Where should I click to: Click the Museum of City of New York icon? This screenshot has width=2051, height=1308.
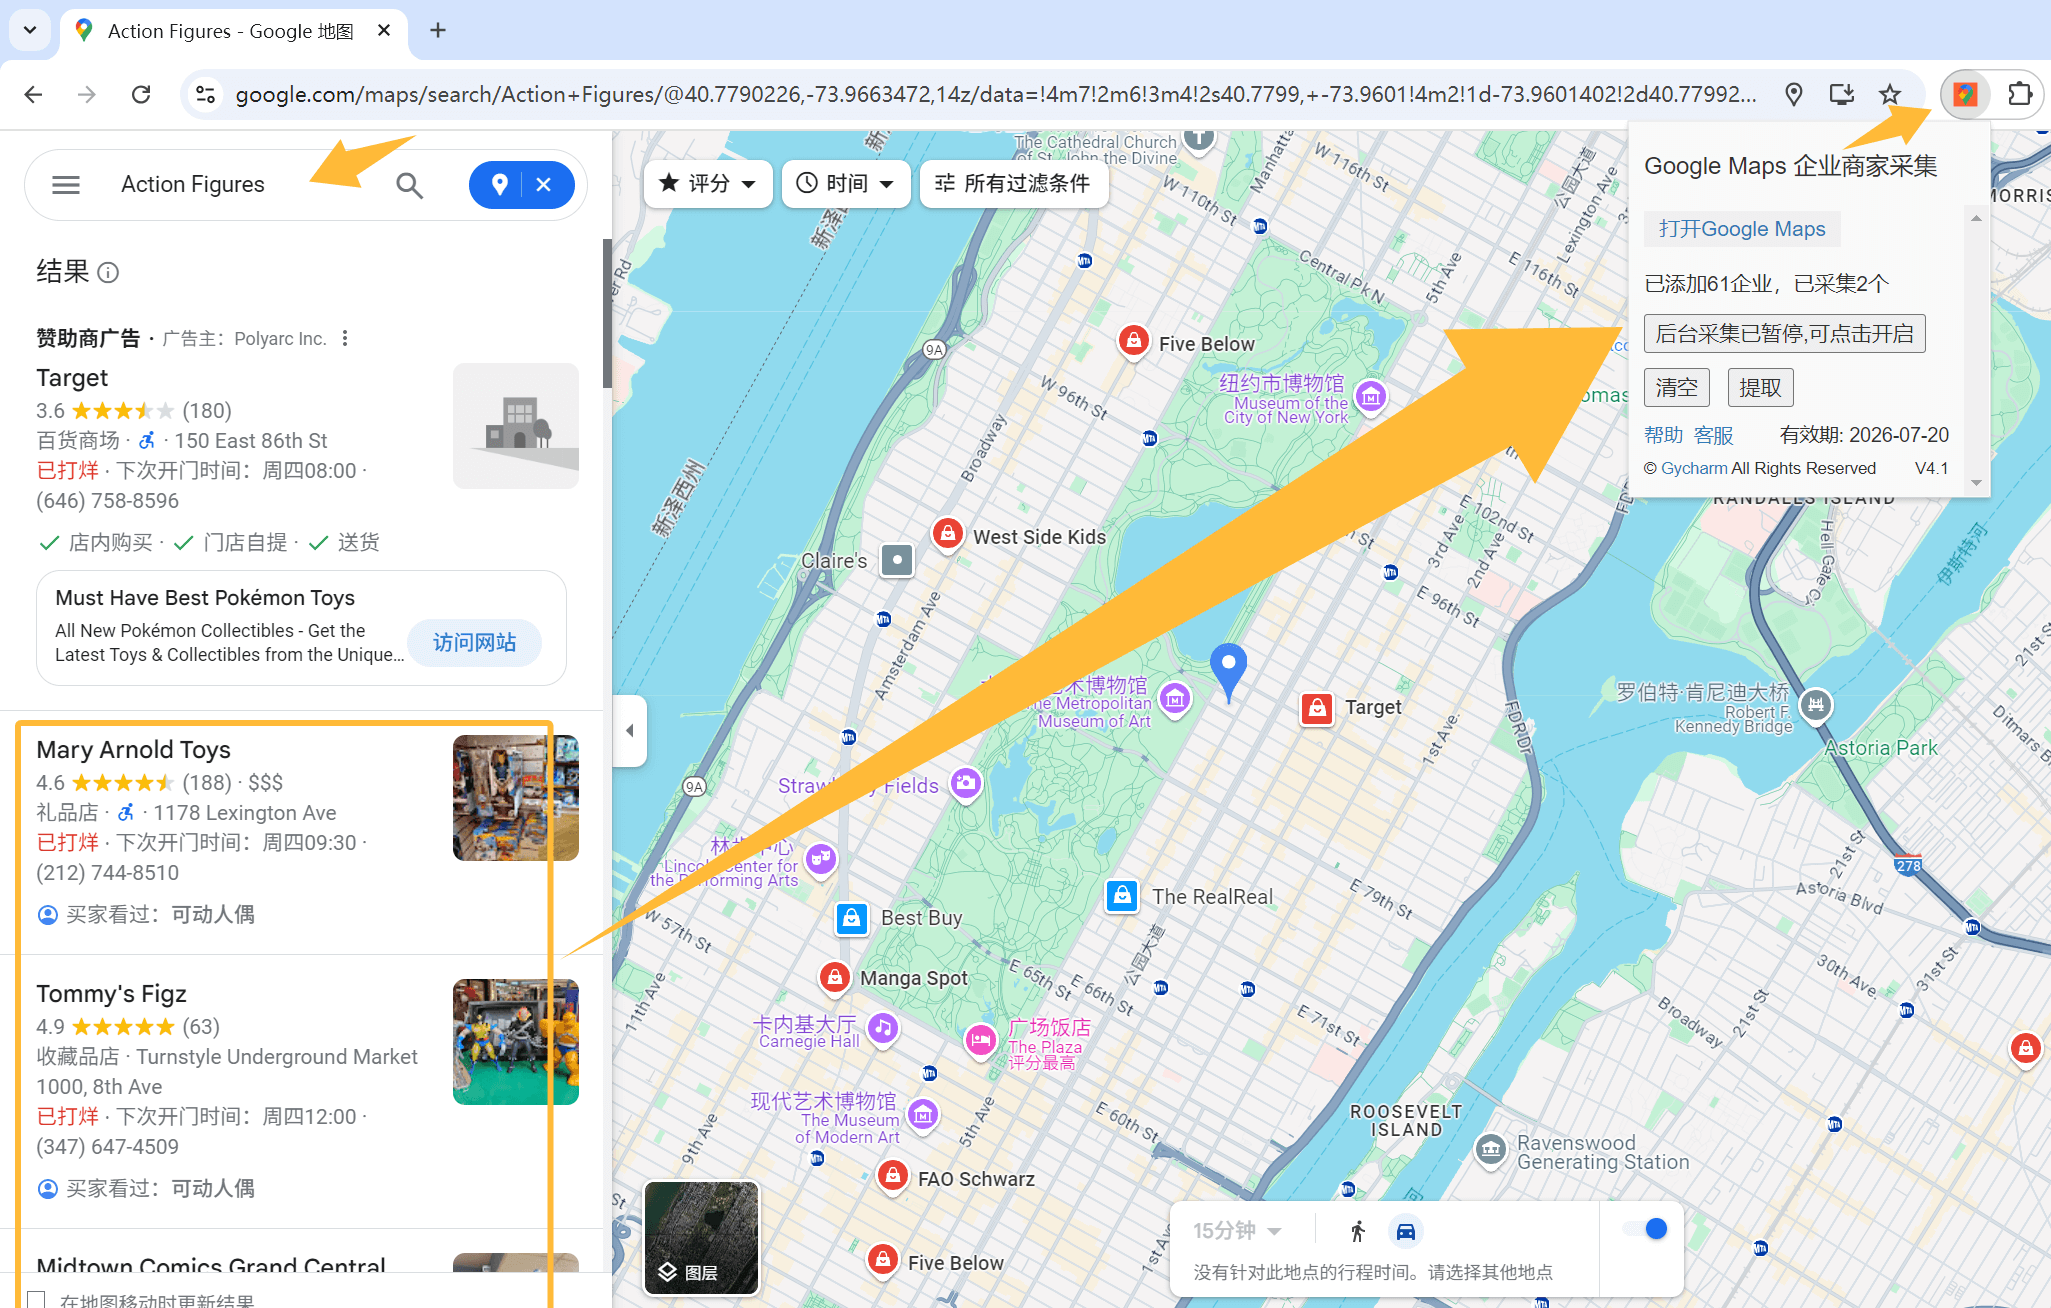1371,397
